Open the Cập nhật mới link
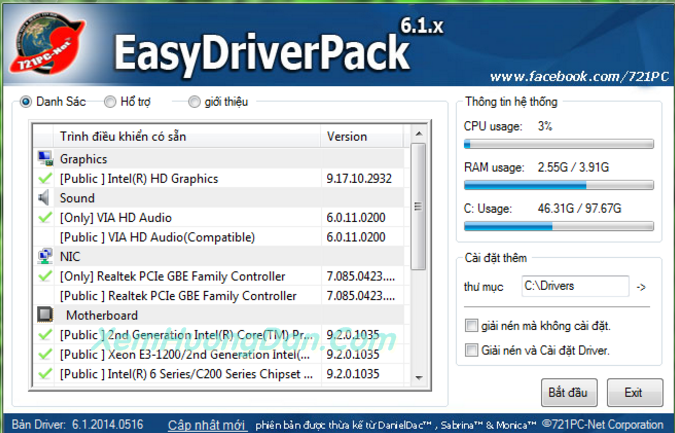The image size is (675, 433). (207, 425)
